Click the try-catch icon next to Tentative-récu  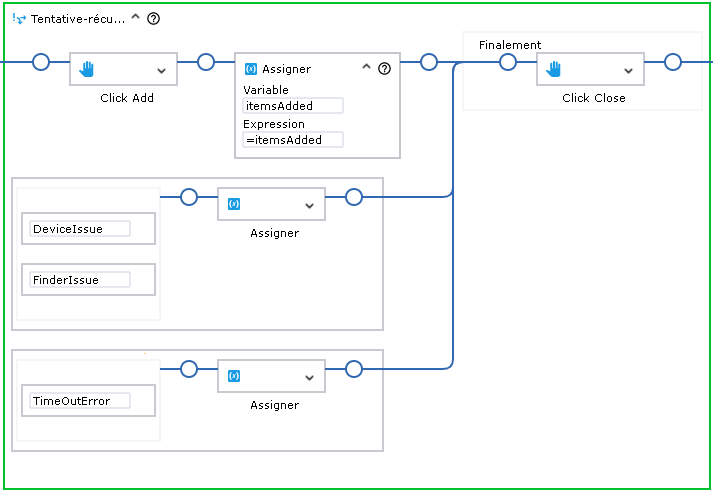[18, 19]
